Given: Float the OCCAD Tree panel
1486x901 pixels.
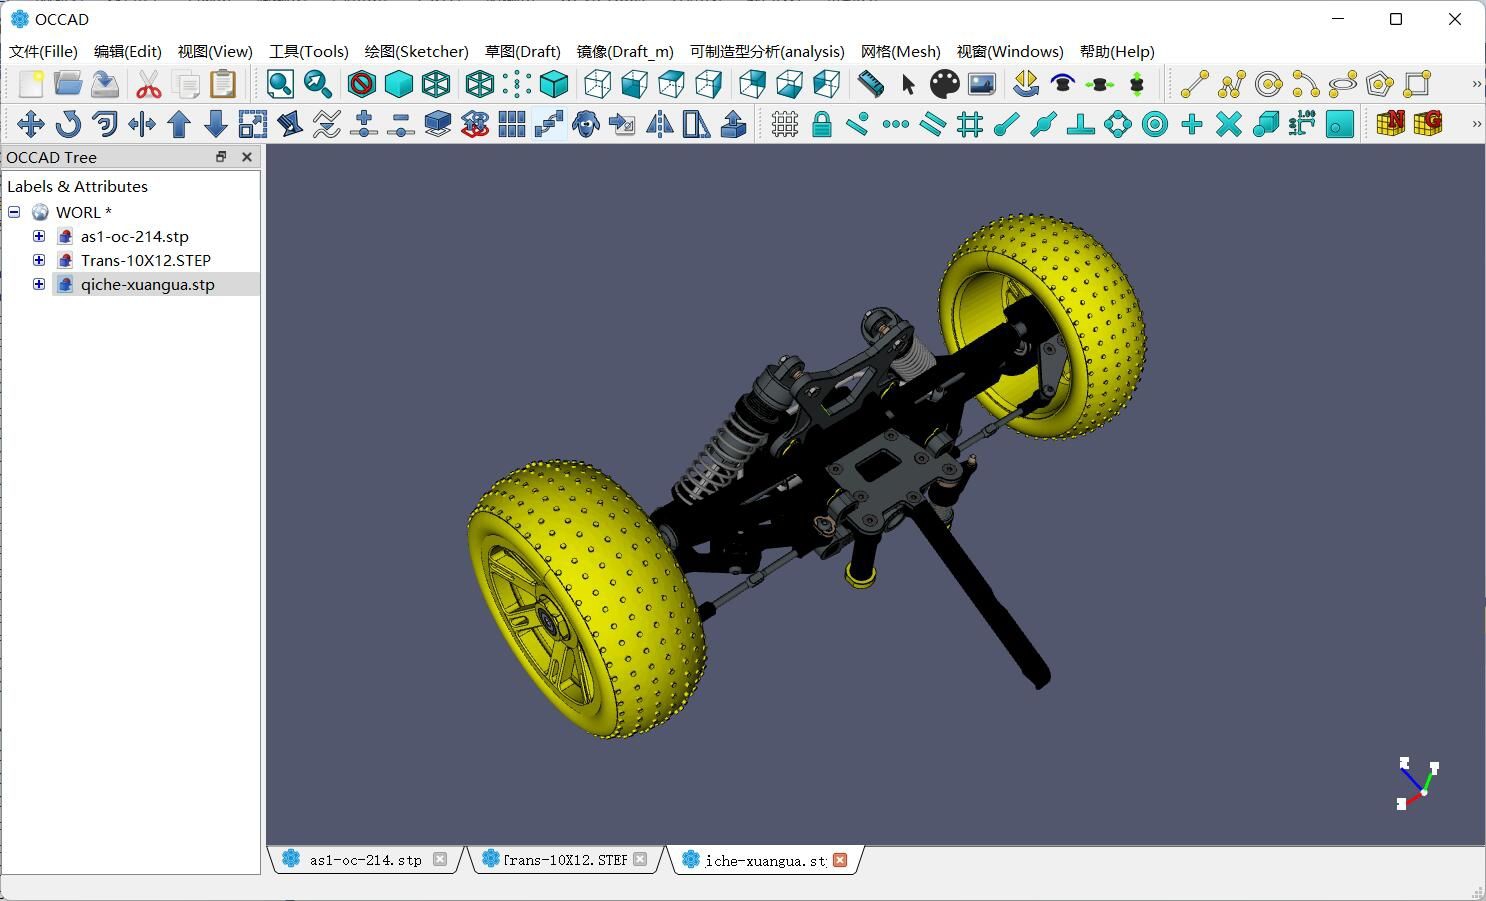Looking at the screenshot, I should click(221, 157).
